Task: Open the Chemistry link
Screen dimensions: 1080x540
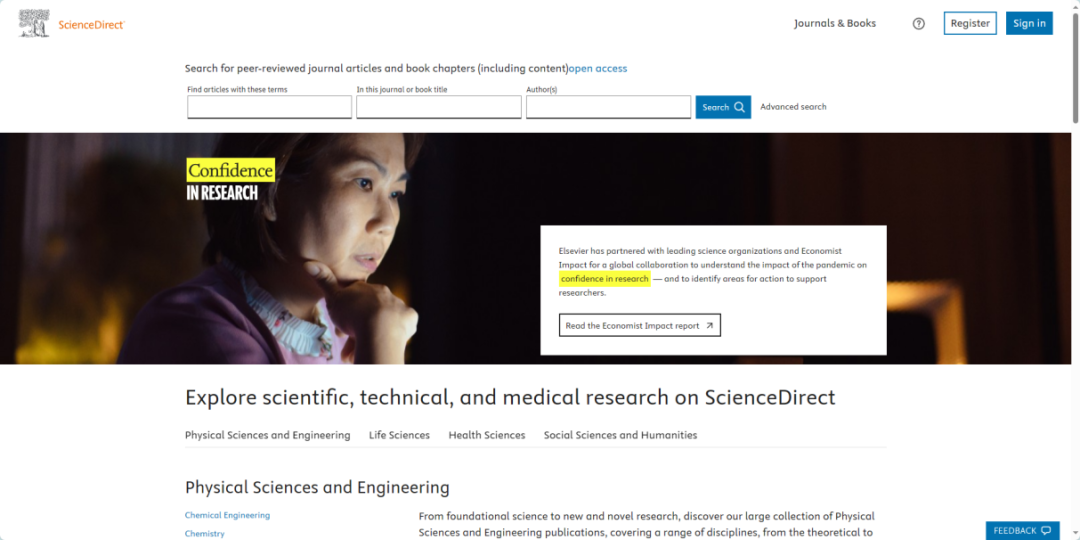Action: tap(205, 534)
